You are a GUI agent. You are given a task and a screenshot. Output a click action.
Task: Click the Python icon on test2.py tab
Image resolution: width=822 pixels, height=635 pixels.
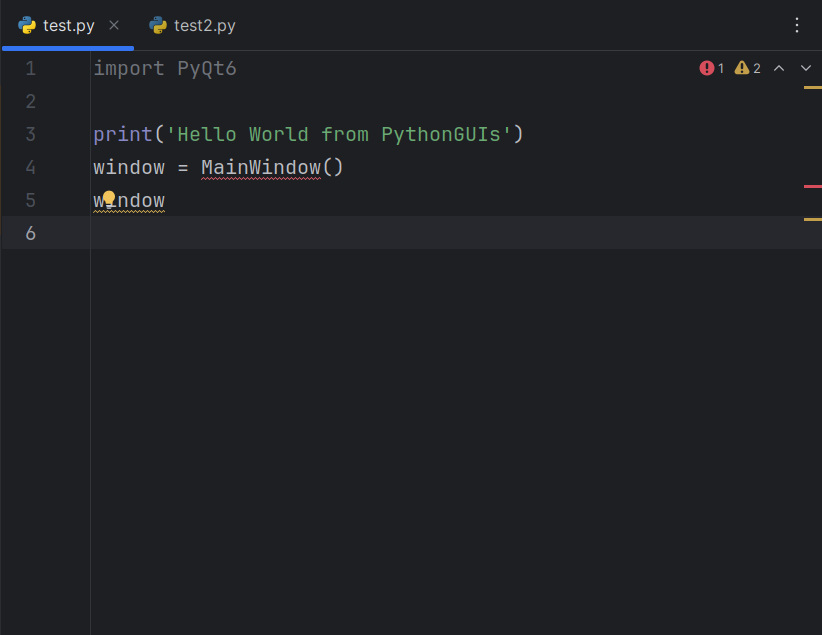click(158, 25)
